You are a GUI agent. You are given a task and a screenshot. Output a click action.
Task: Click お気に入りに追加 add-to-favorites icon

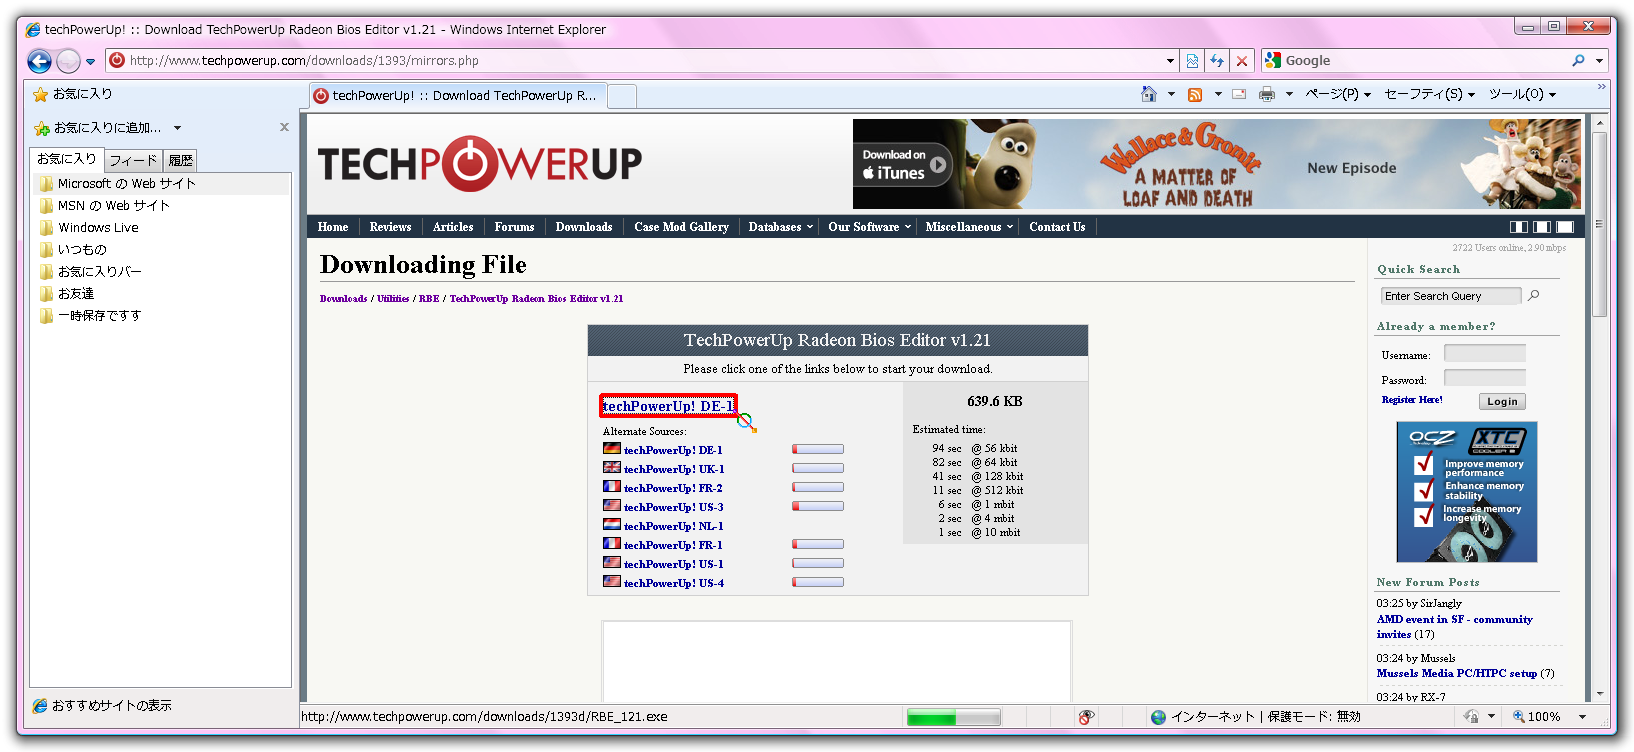tap(42, 128)
